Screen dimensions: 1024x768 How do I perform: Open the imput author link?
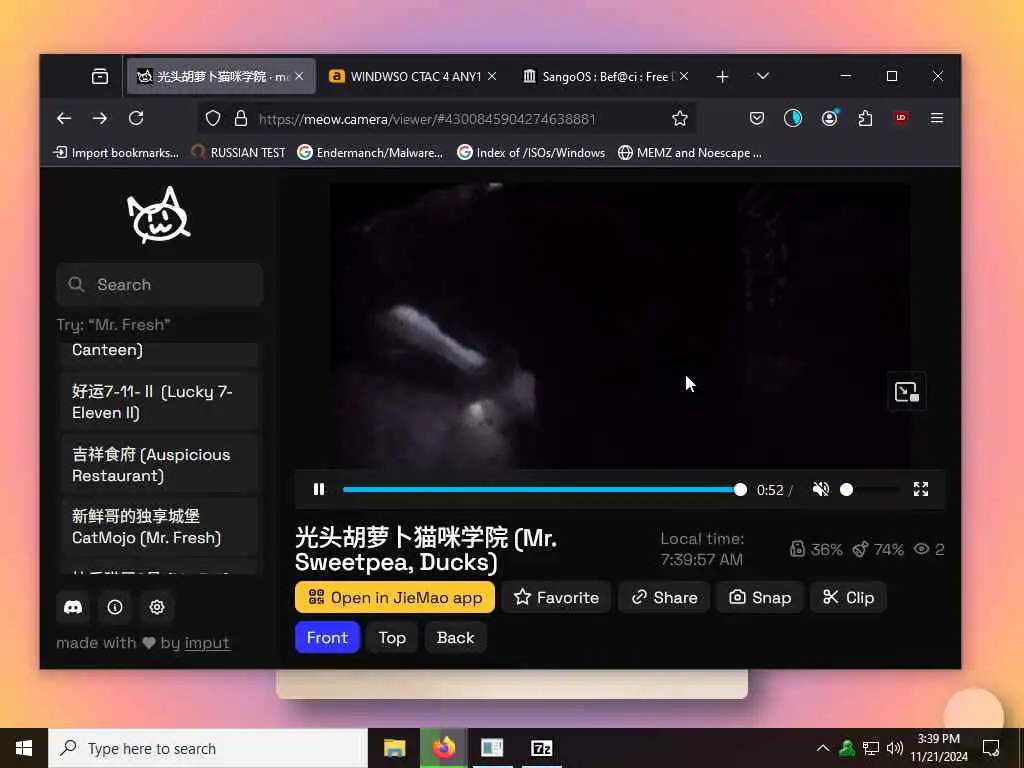207,643
